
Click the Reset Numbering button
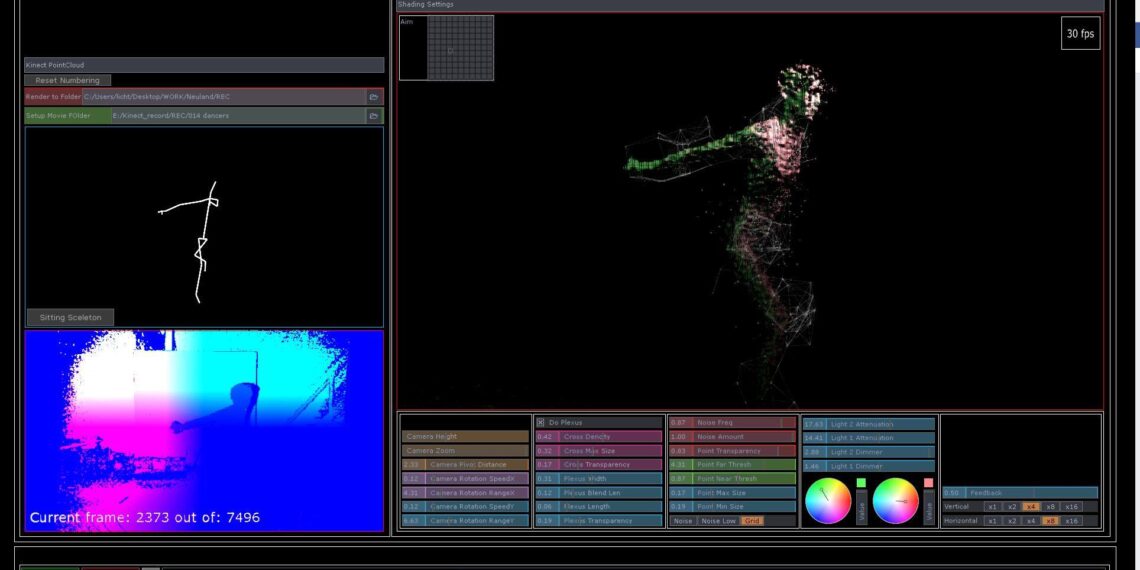[68, 80]
